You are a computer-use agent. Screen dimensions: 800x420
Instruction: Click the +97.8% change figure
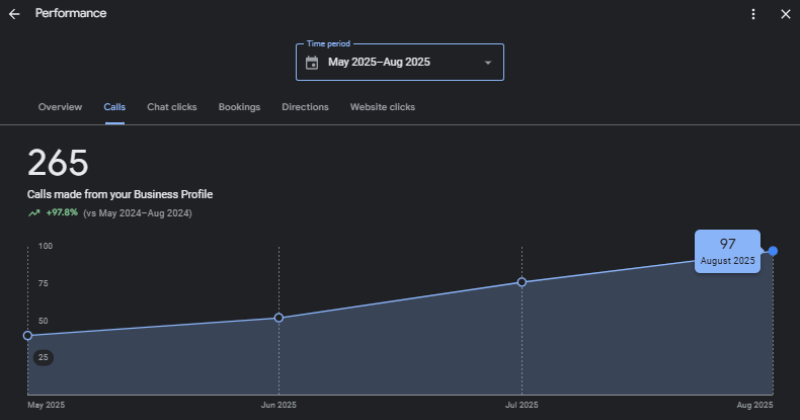(62, 213)
